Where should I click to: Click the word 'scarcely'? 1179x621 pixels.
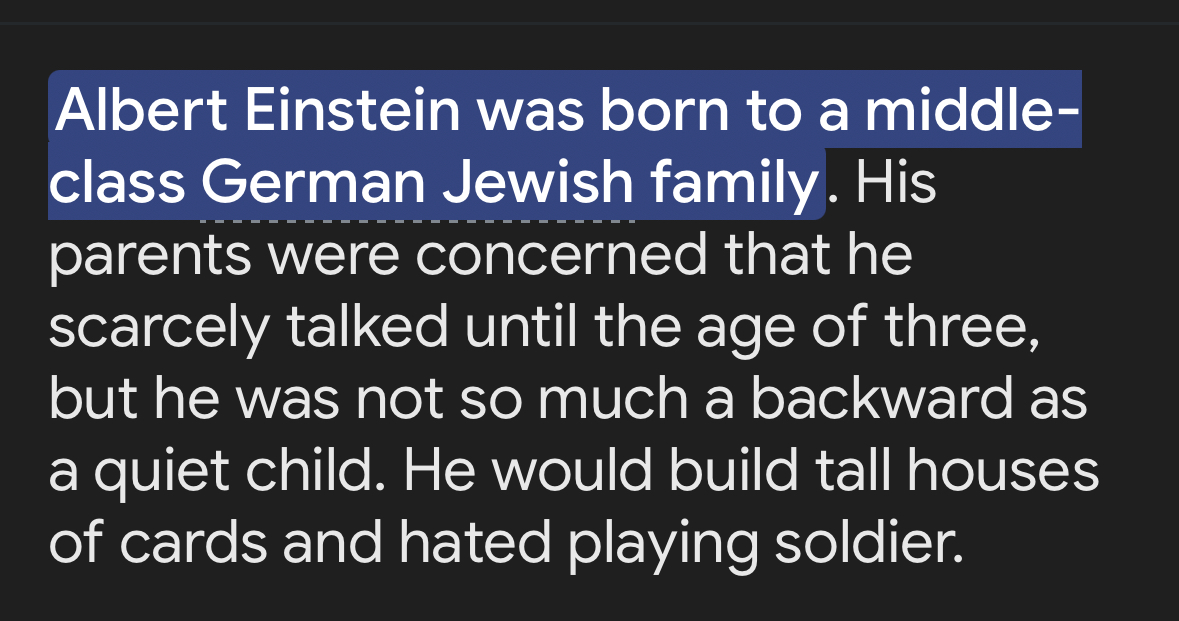(159, 329)
